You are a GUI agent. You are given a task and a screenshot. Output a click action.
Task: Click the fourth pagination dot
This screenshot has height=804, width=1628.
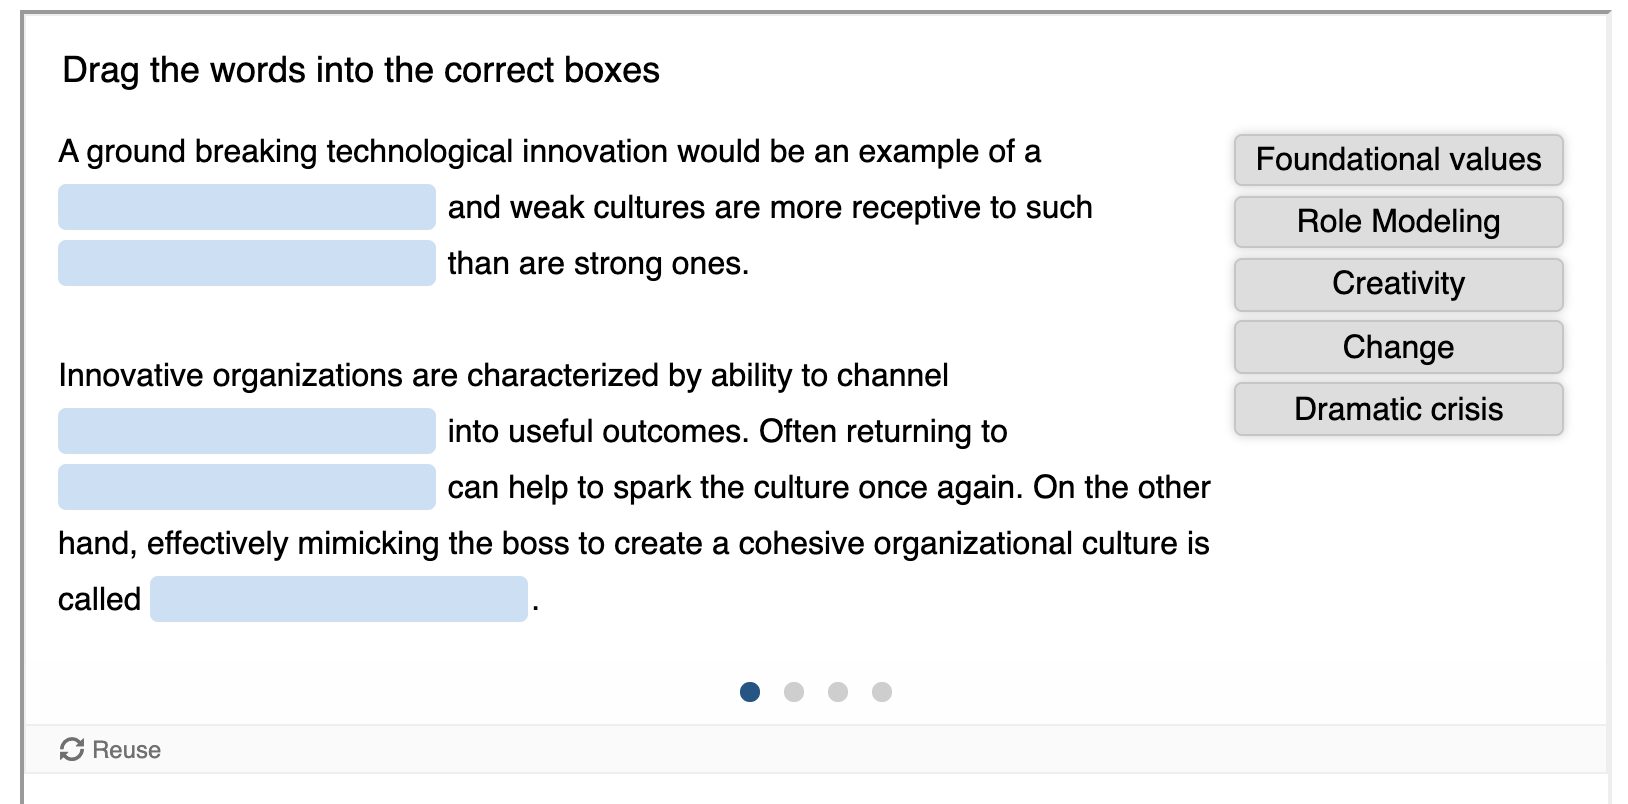pyautogui.click(x=883, y=691)
